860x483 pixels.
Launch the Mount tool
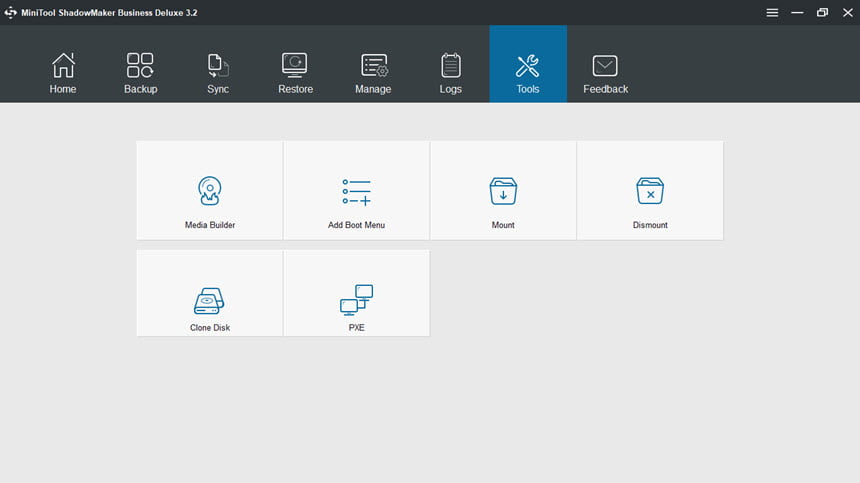503,190
